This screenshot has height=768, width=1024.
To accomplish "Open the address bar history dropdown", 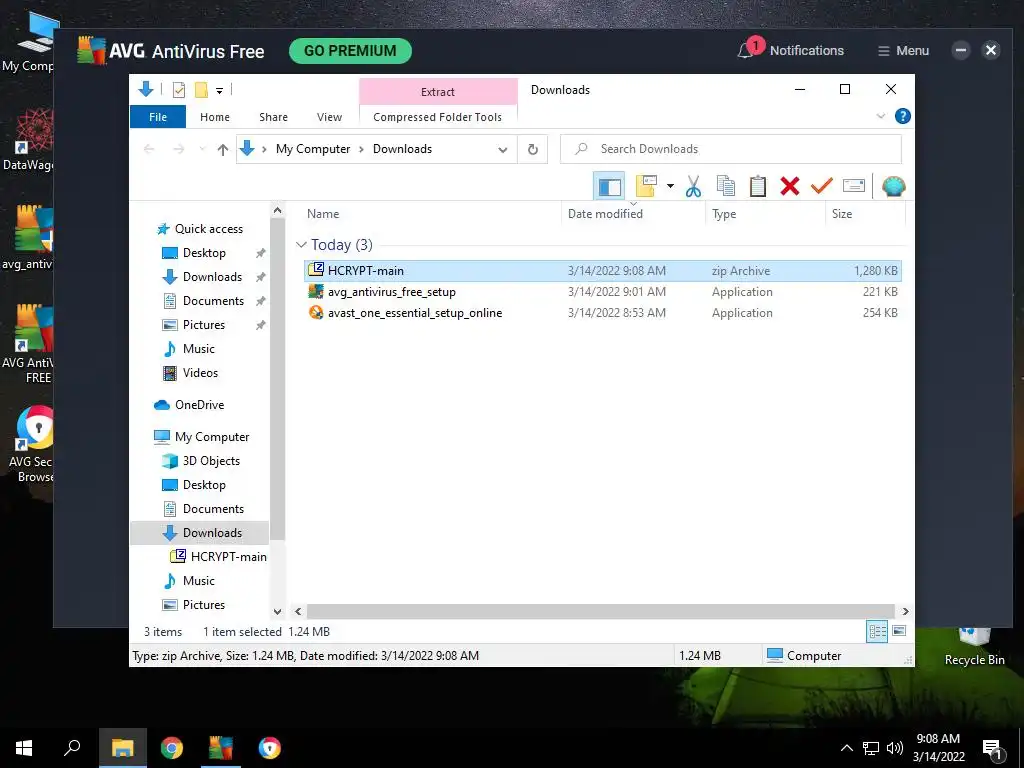I will tap(502, 150).
